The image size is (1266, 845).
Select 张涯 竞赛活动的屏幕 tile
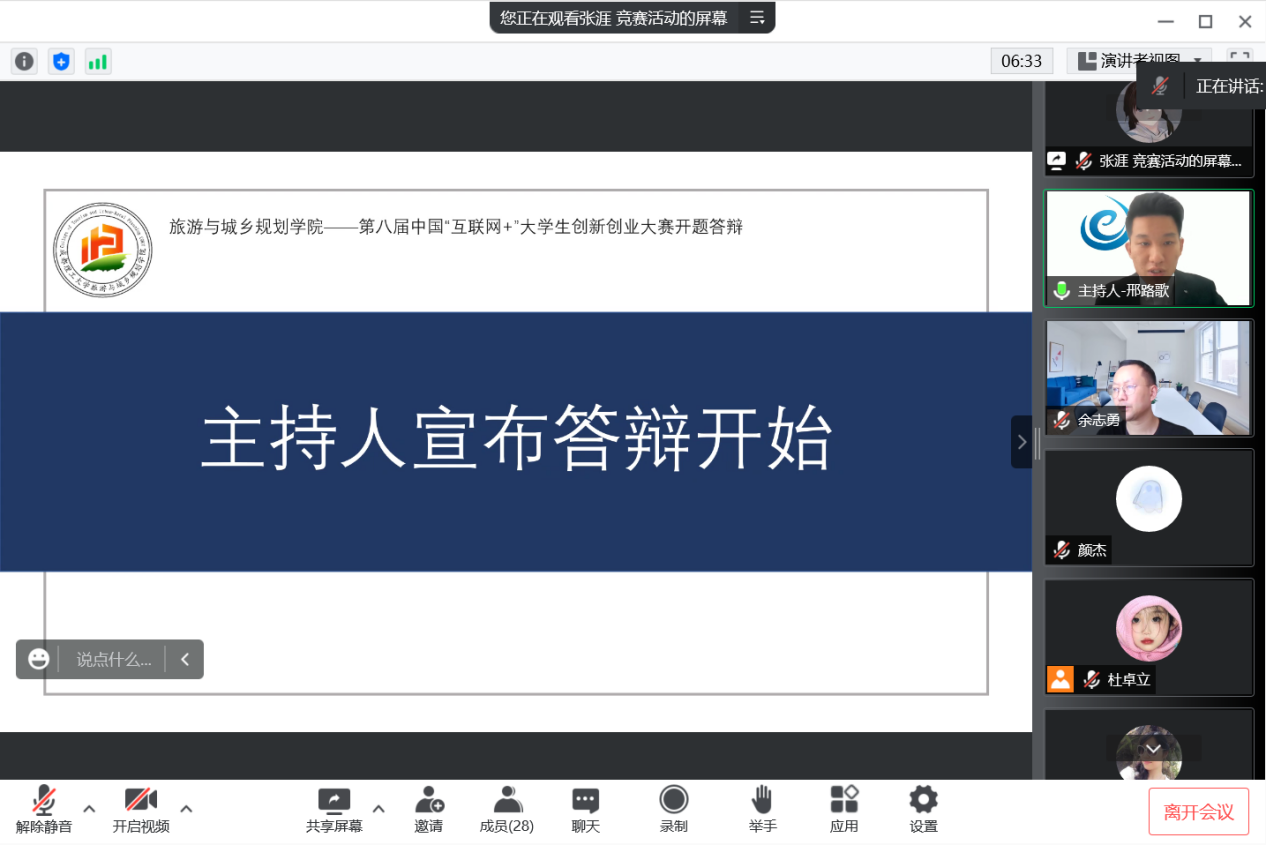[1149, 128]
